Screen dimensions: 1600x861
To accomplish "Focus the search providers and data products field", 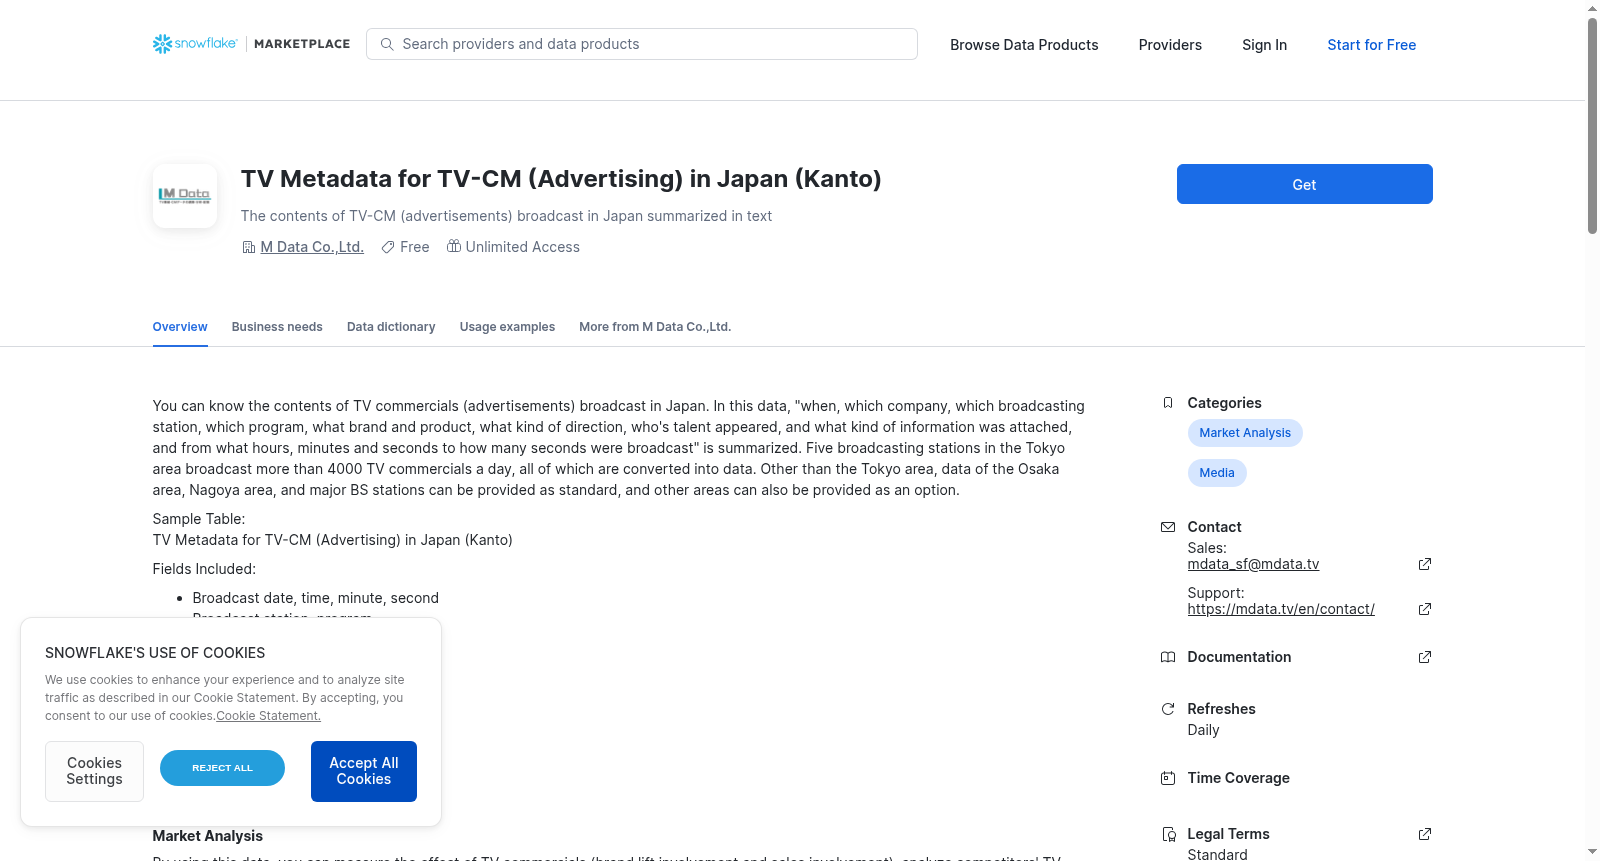I will pyautogui.click(x=642, y=44).
